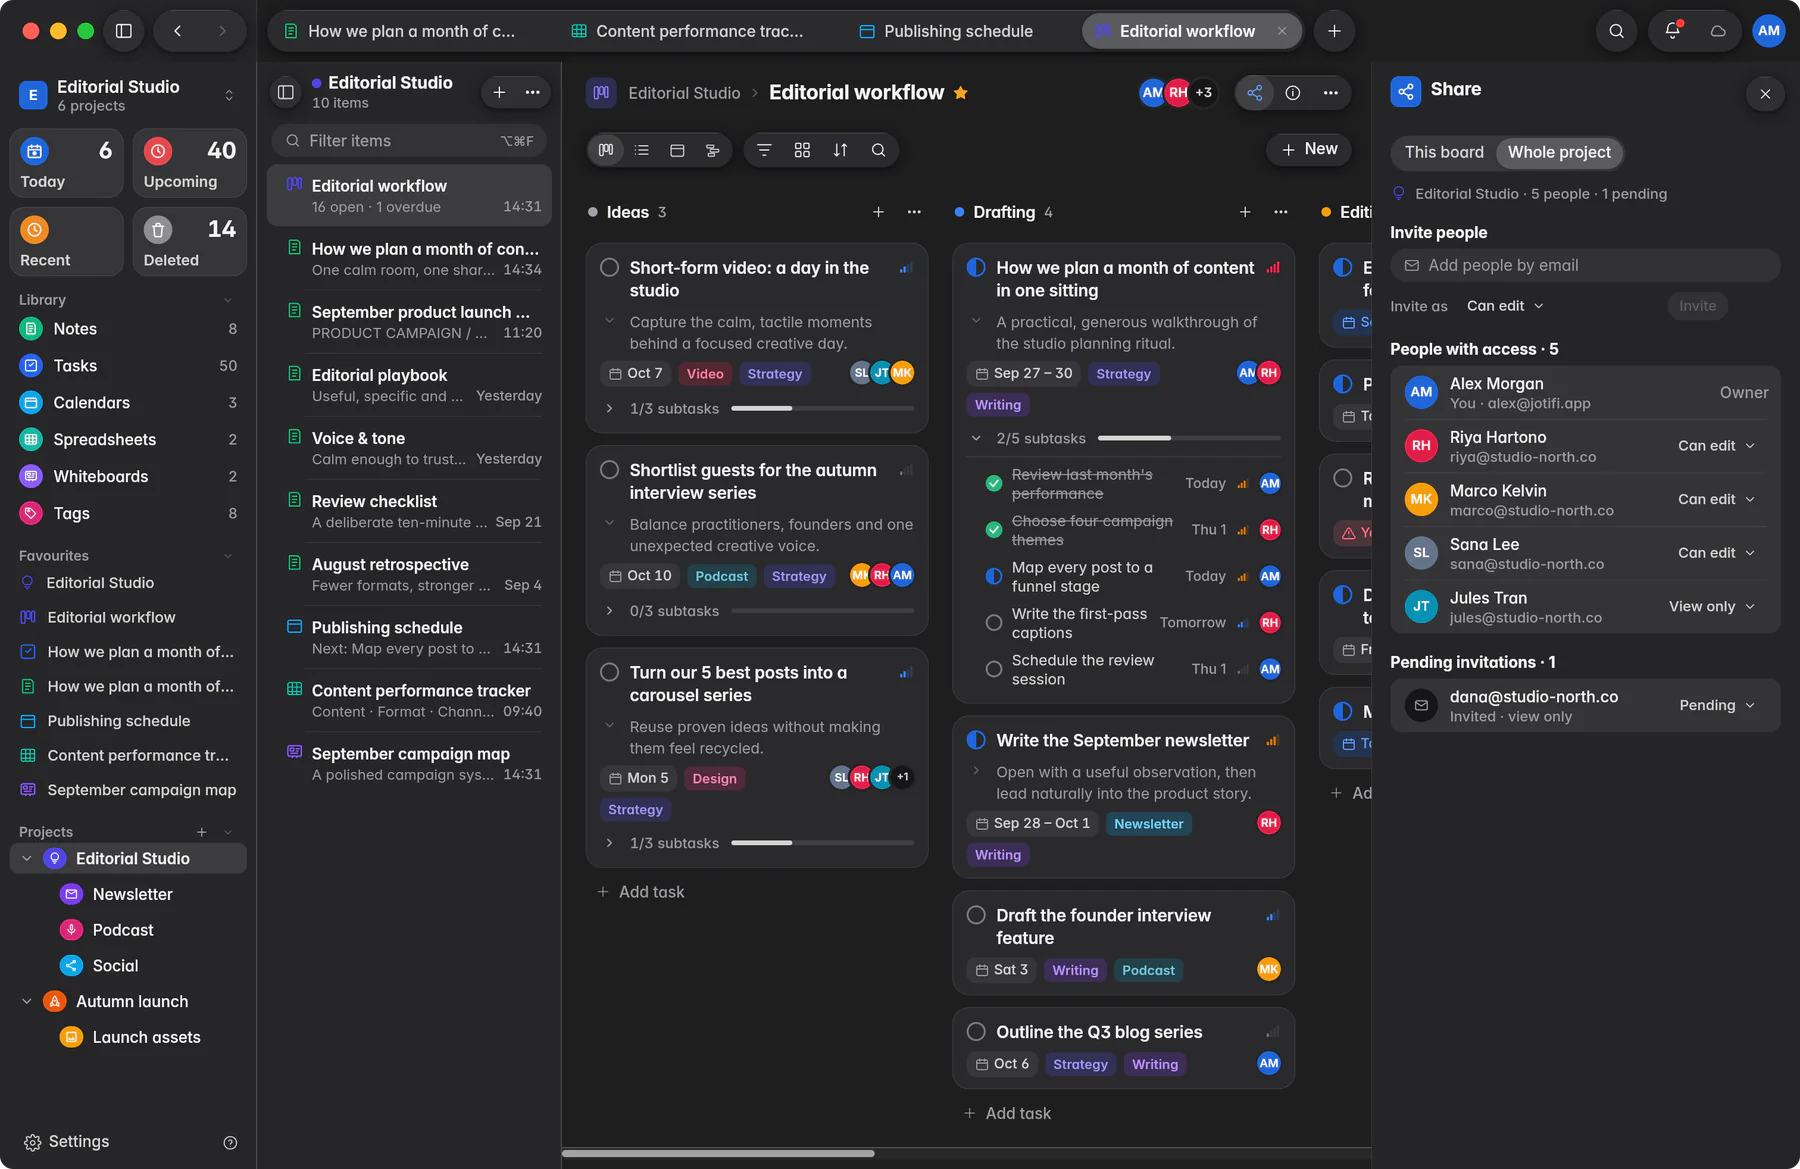Unstar the Editorial workflow favourite star
This screenshot has width=1800, height=1169.
tap(960, 93)
